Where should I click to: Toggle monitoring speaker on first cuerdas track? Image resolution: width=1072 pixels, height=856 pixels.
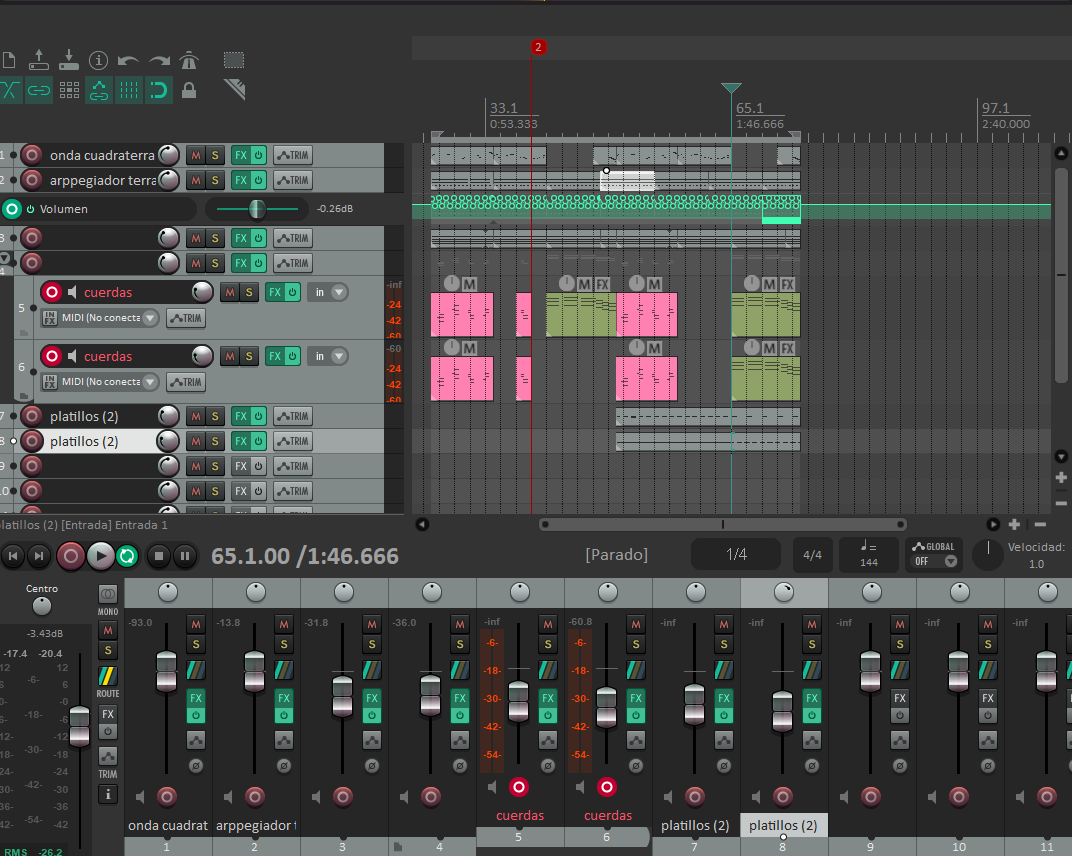click(x=72, y=293)
